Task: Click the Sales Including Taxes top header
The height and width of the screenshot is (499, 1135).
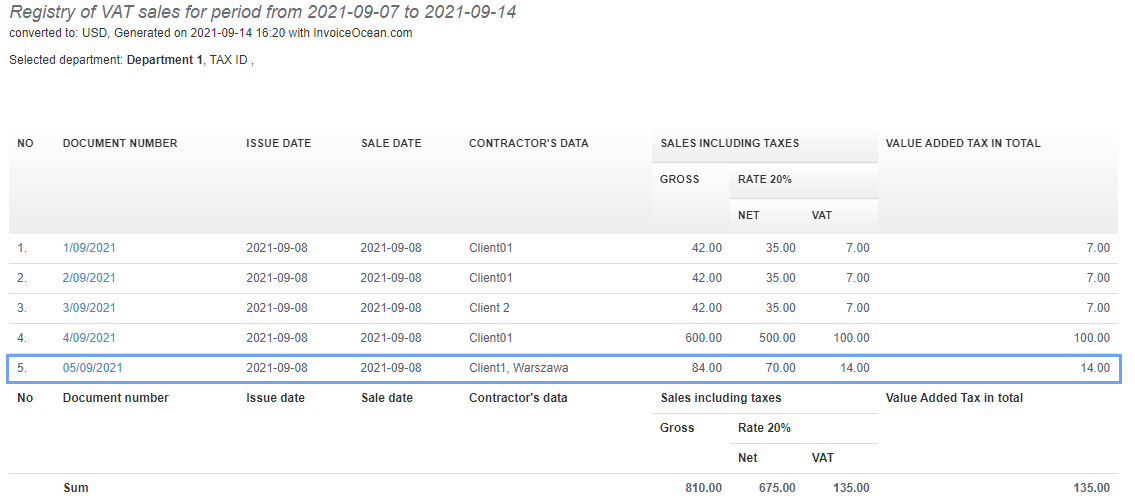Action: coord(729,143)
